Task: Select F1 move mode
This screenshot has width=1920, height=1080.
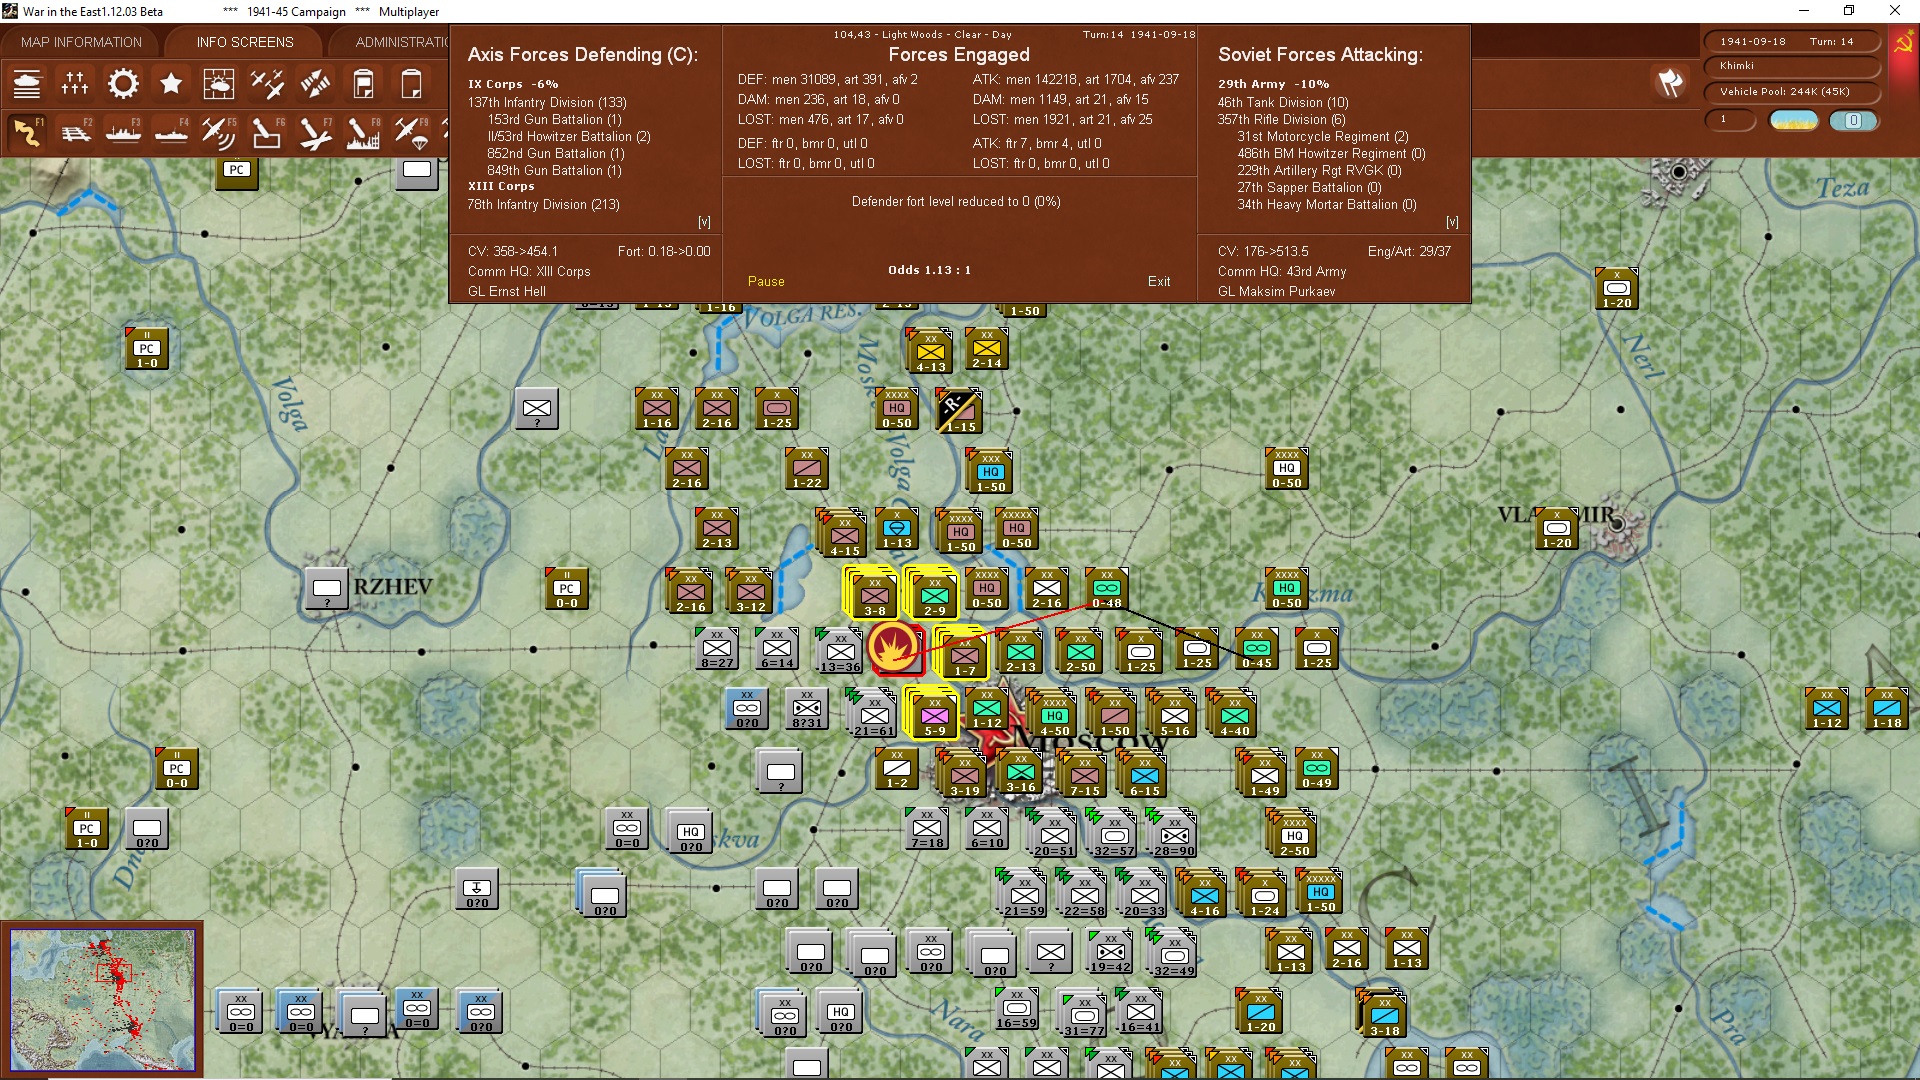Action: pos(27,133)
